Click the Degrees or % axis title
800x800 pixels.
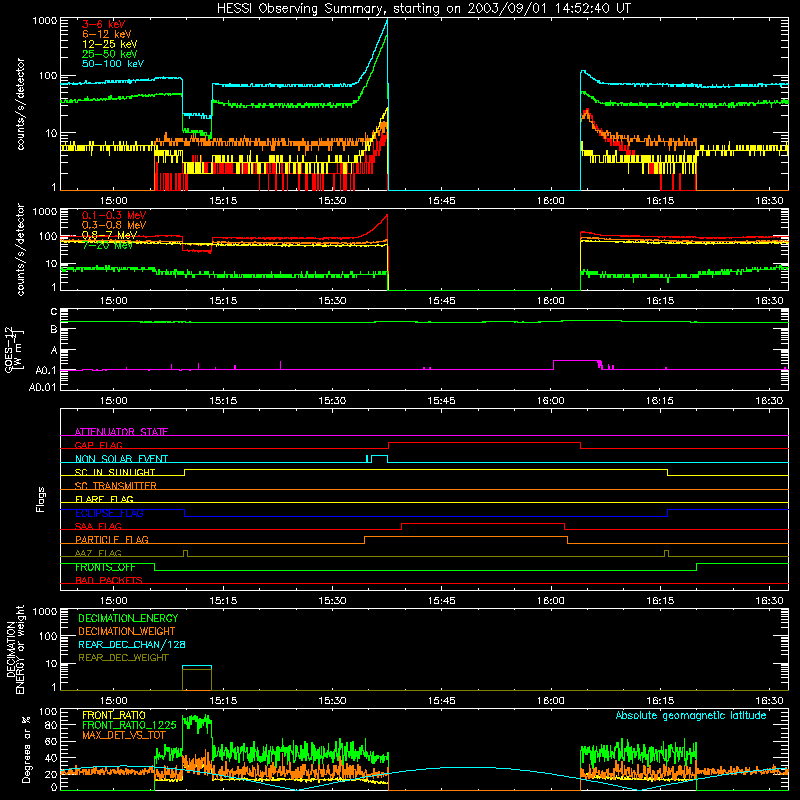(x=26, y=749)
